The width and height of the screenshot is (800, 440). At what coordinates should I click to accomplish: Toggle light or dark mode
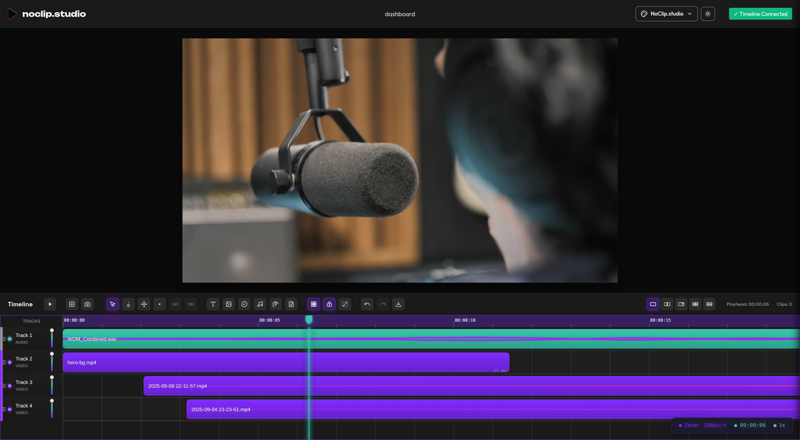(708, 14)
